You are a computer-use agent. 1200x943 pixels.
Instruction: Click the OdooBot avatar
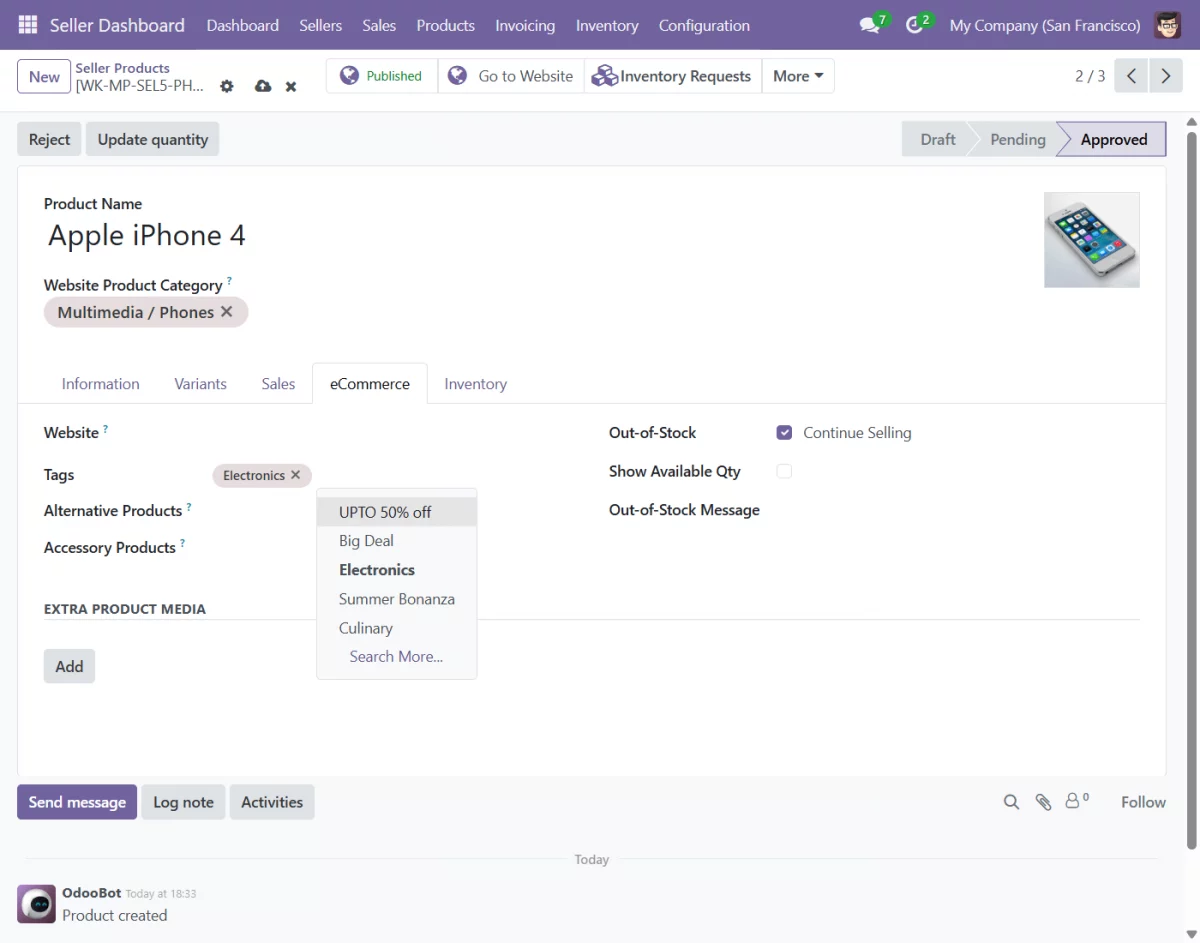click(x=37, y=903)
